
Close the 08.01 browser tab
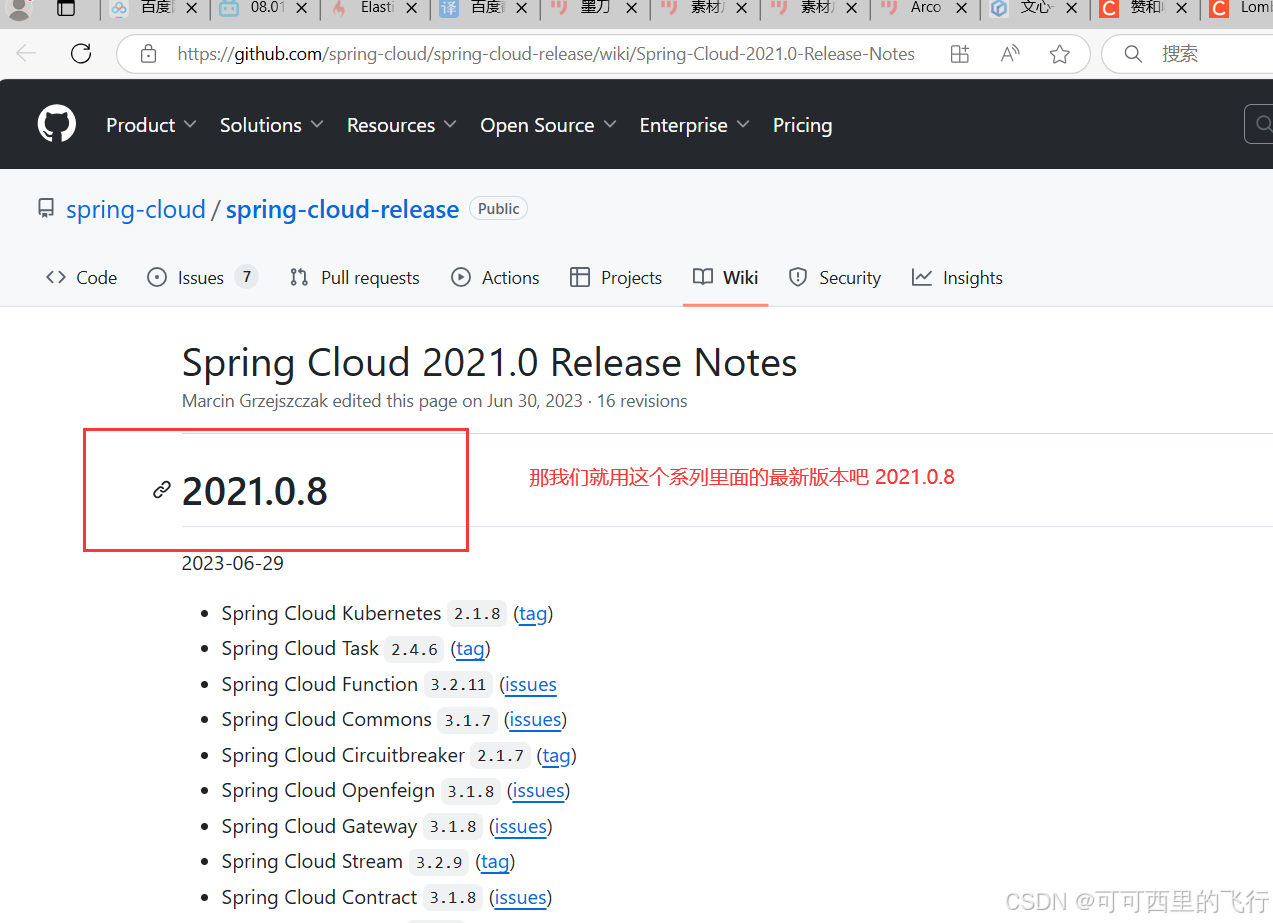pyautogui.click(x=300, y=8)
